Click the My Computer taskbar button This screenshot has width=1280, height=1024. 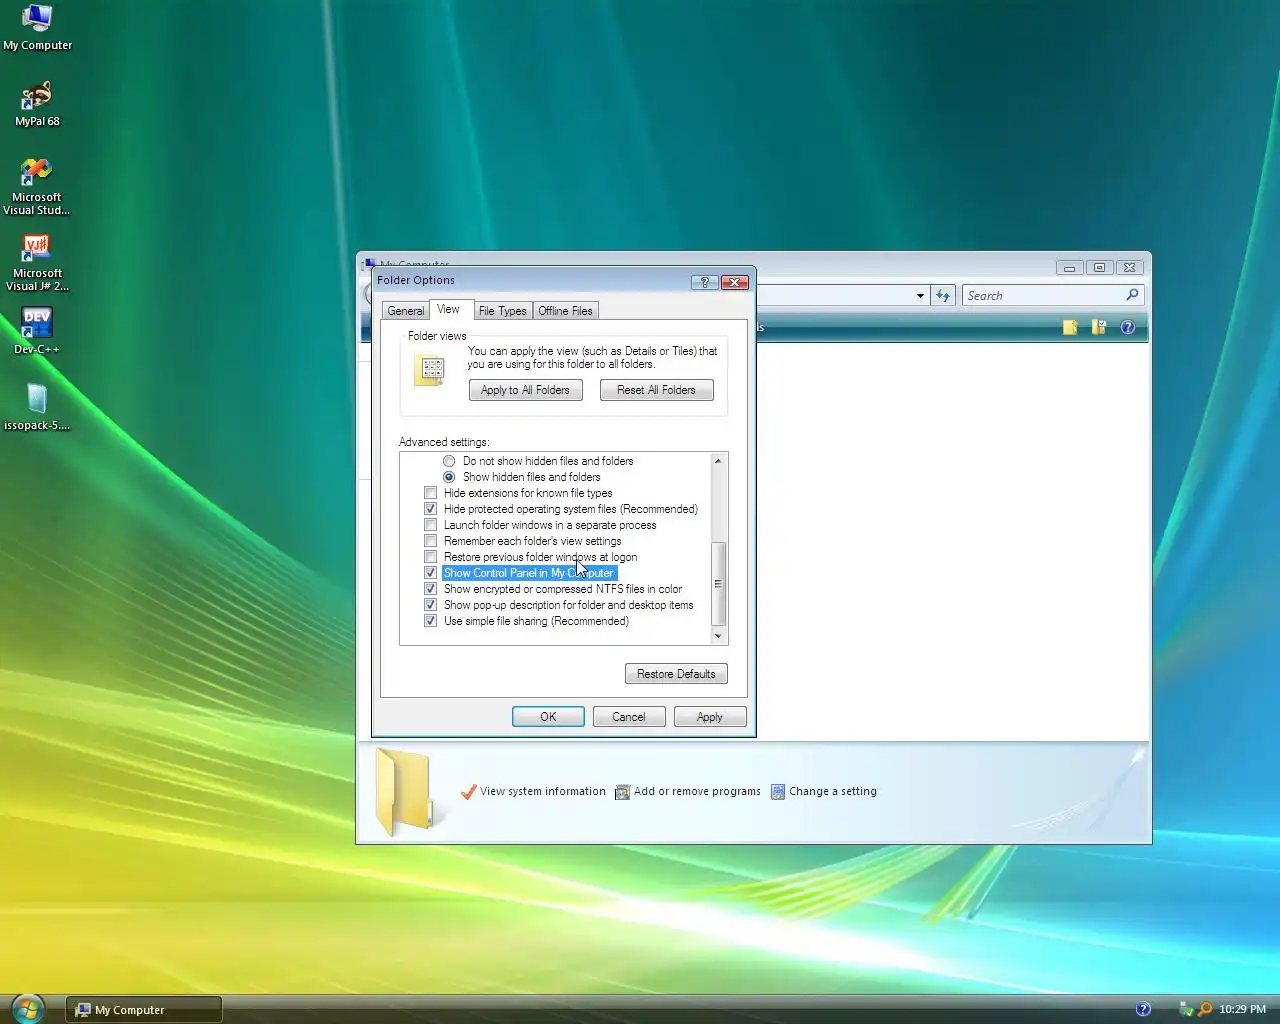144,1009
